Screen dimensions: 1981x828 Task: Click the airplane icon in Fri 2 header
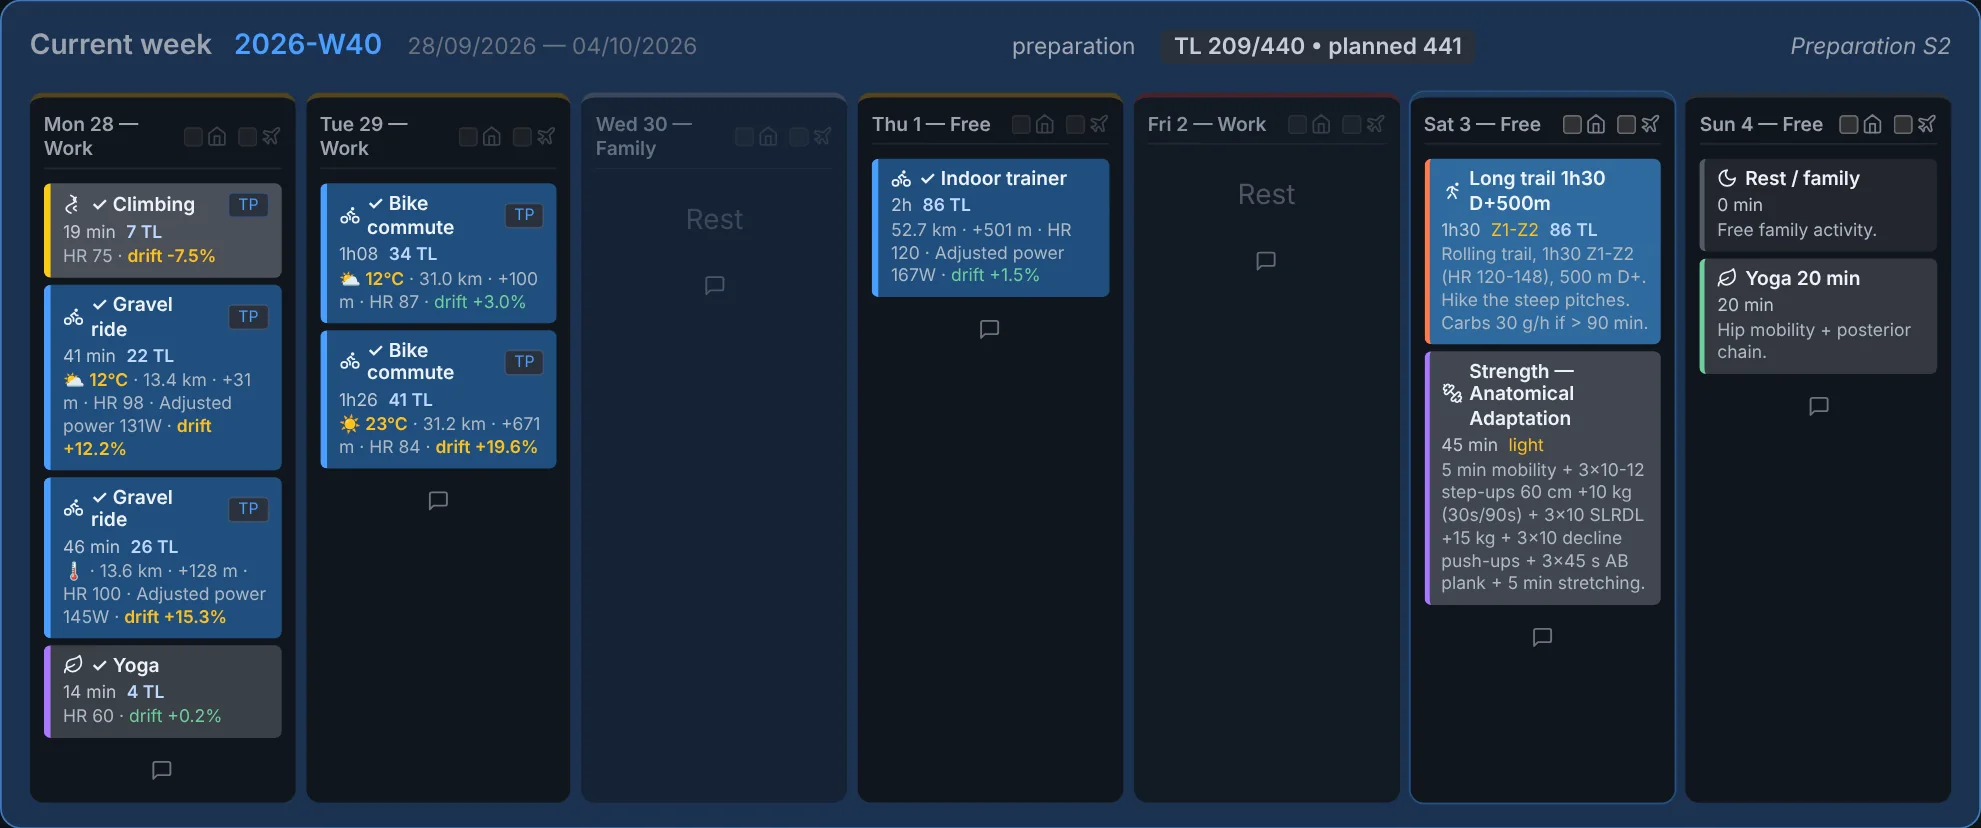click(x=1376, y=124)
